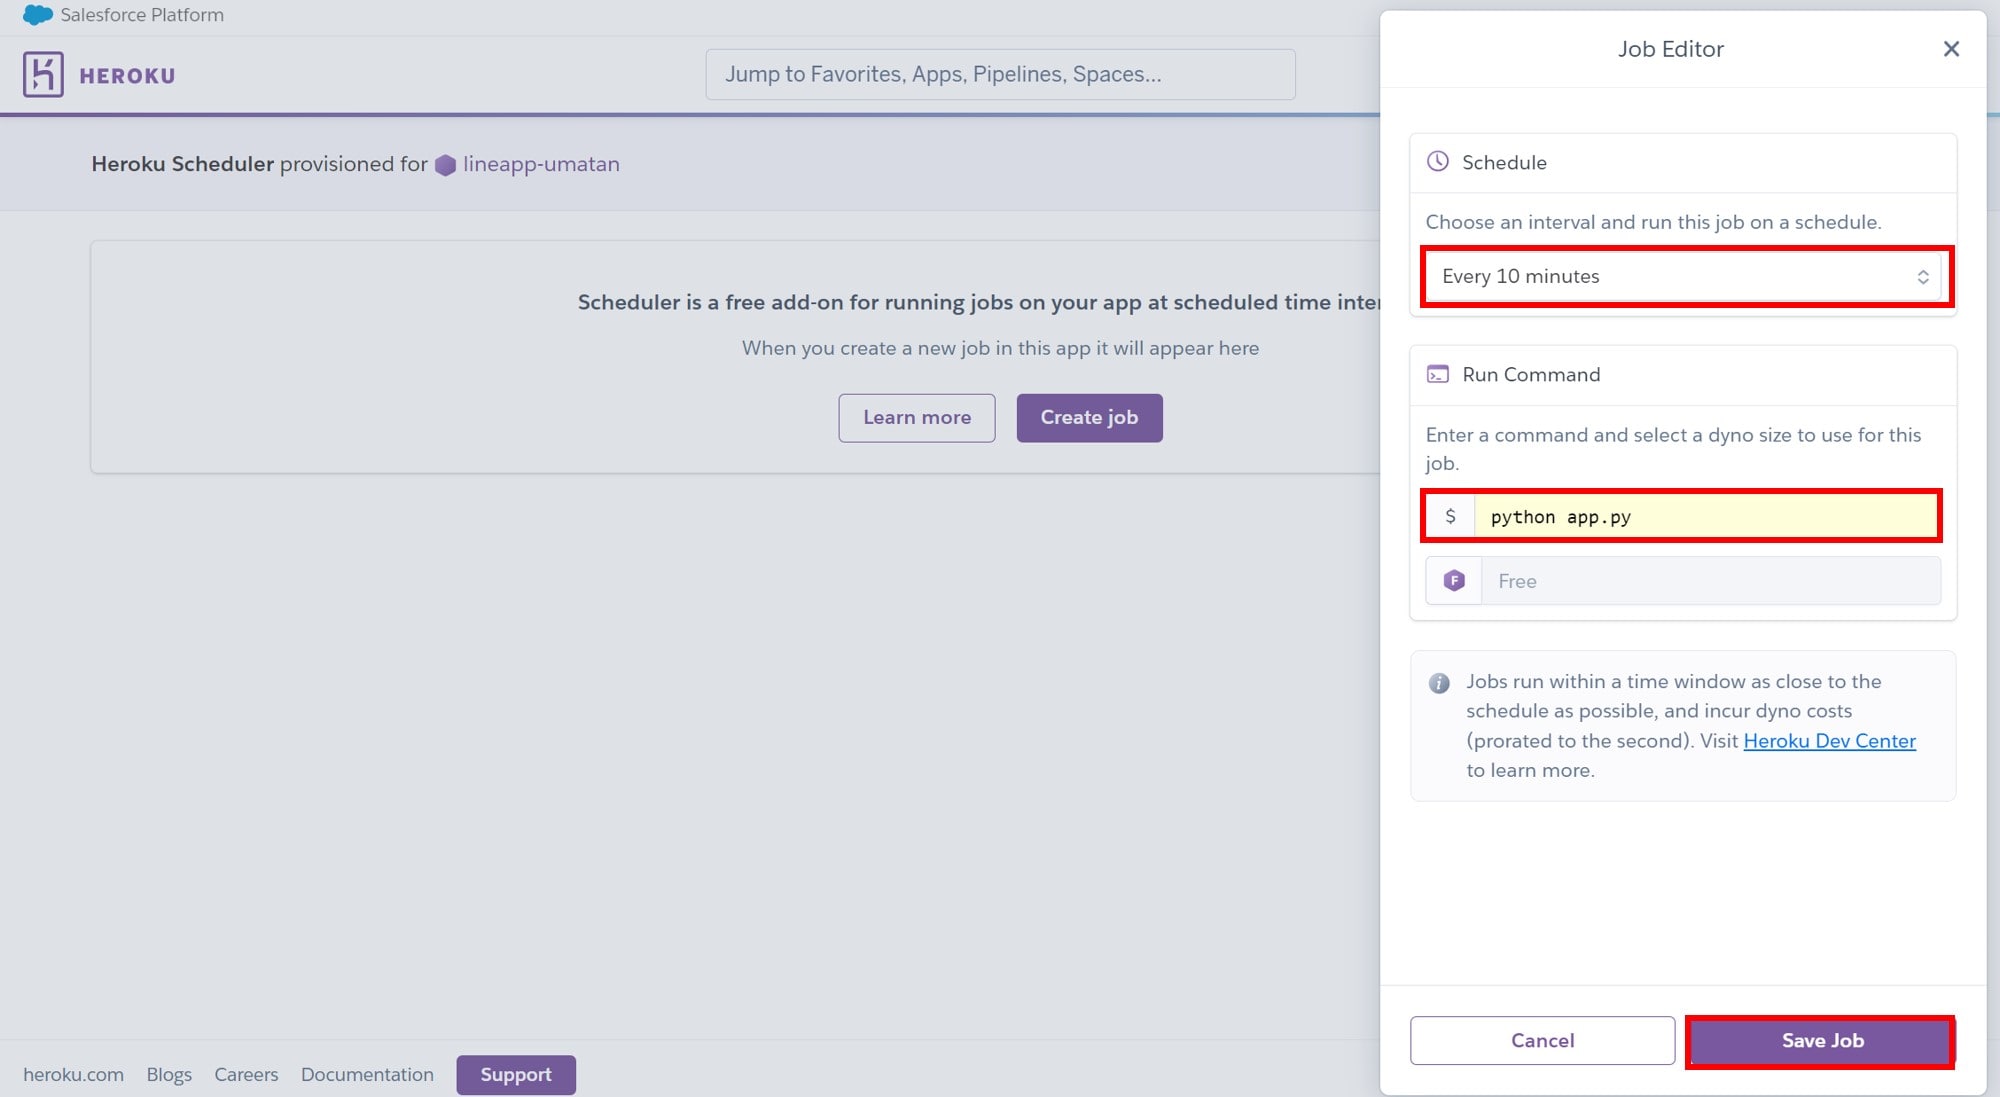The image size is (2000, 1097).
Task: Close the Job Editor panel
Action: [1950, 49]
